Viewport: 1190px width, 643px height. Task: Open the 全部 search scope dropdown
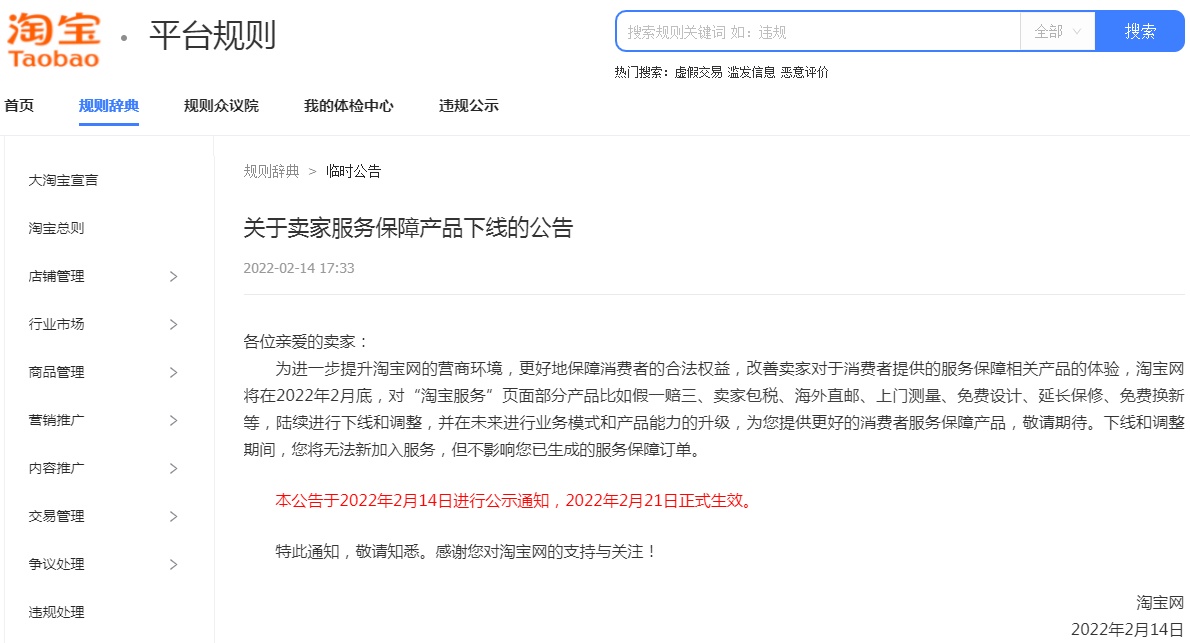click(x=1057, y=32)
